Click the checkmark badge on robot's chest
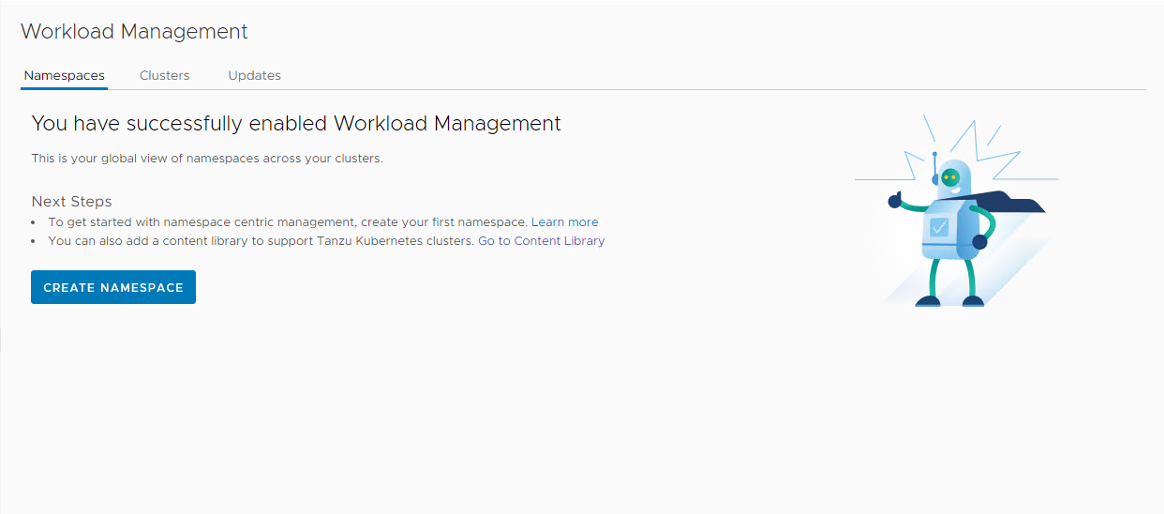This screenshot has height=514, width=1164. pos(939,227)
